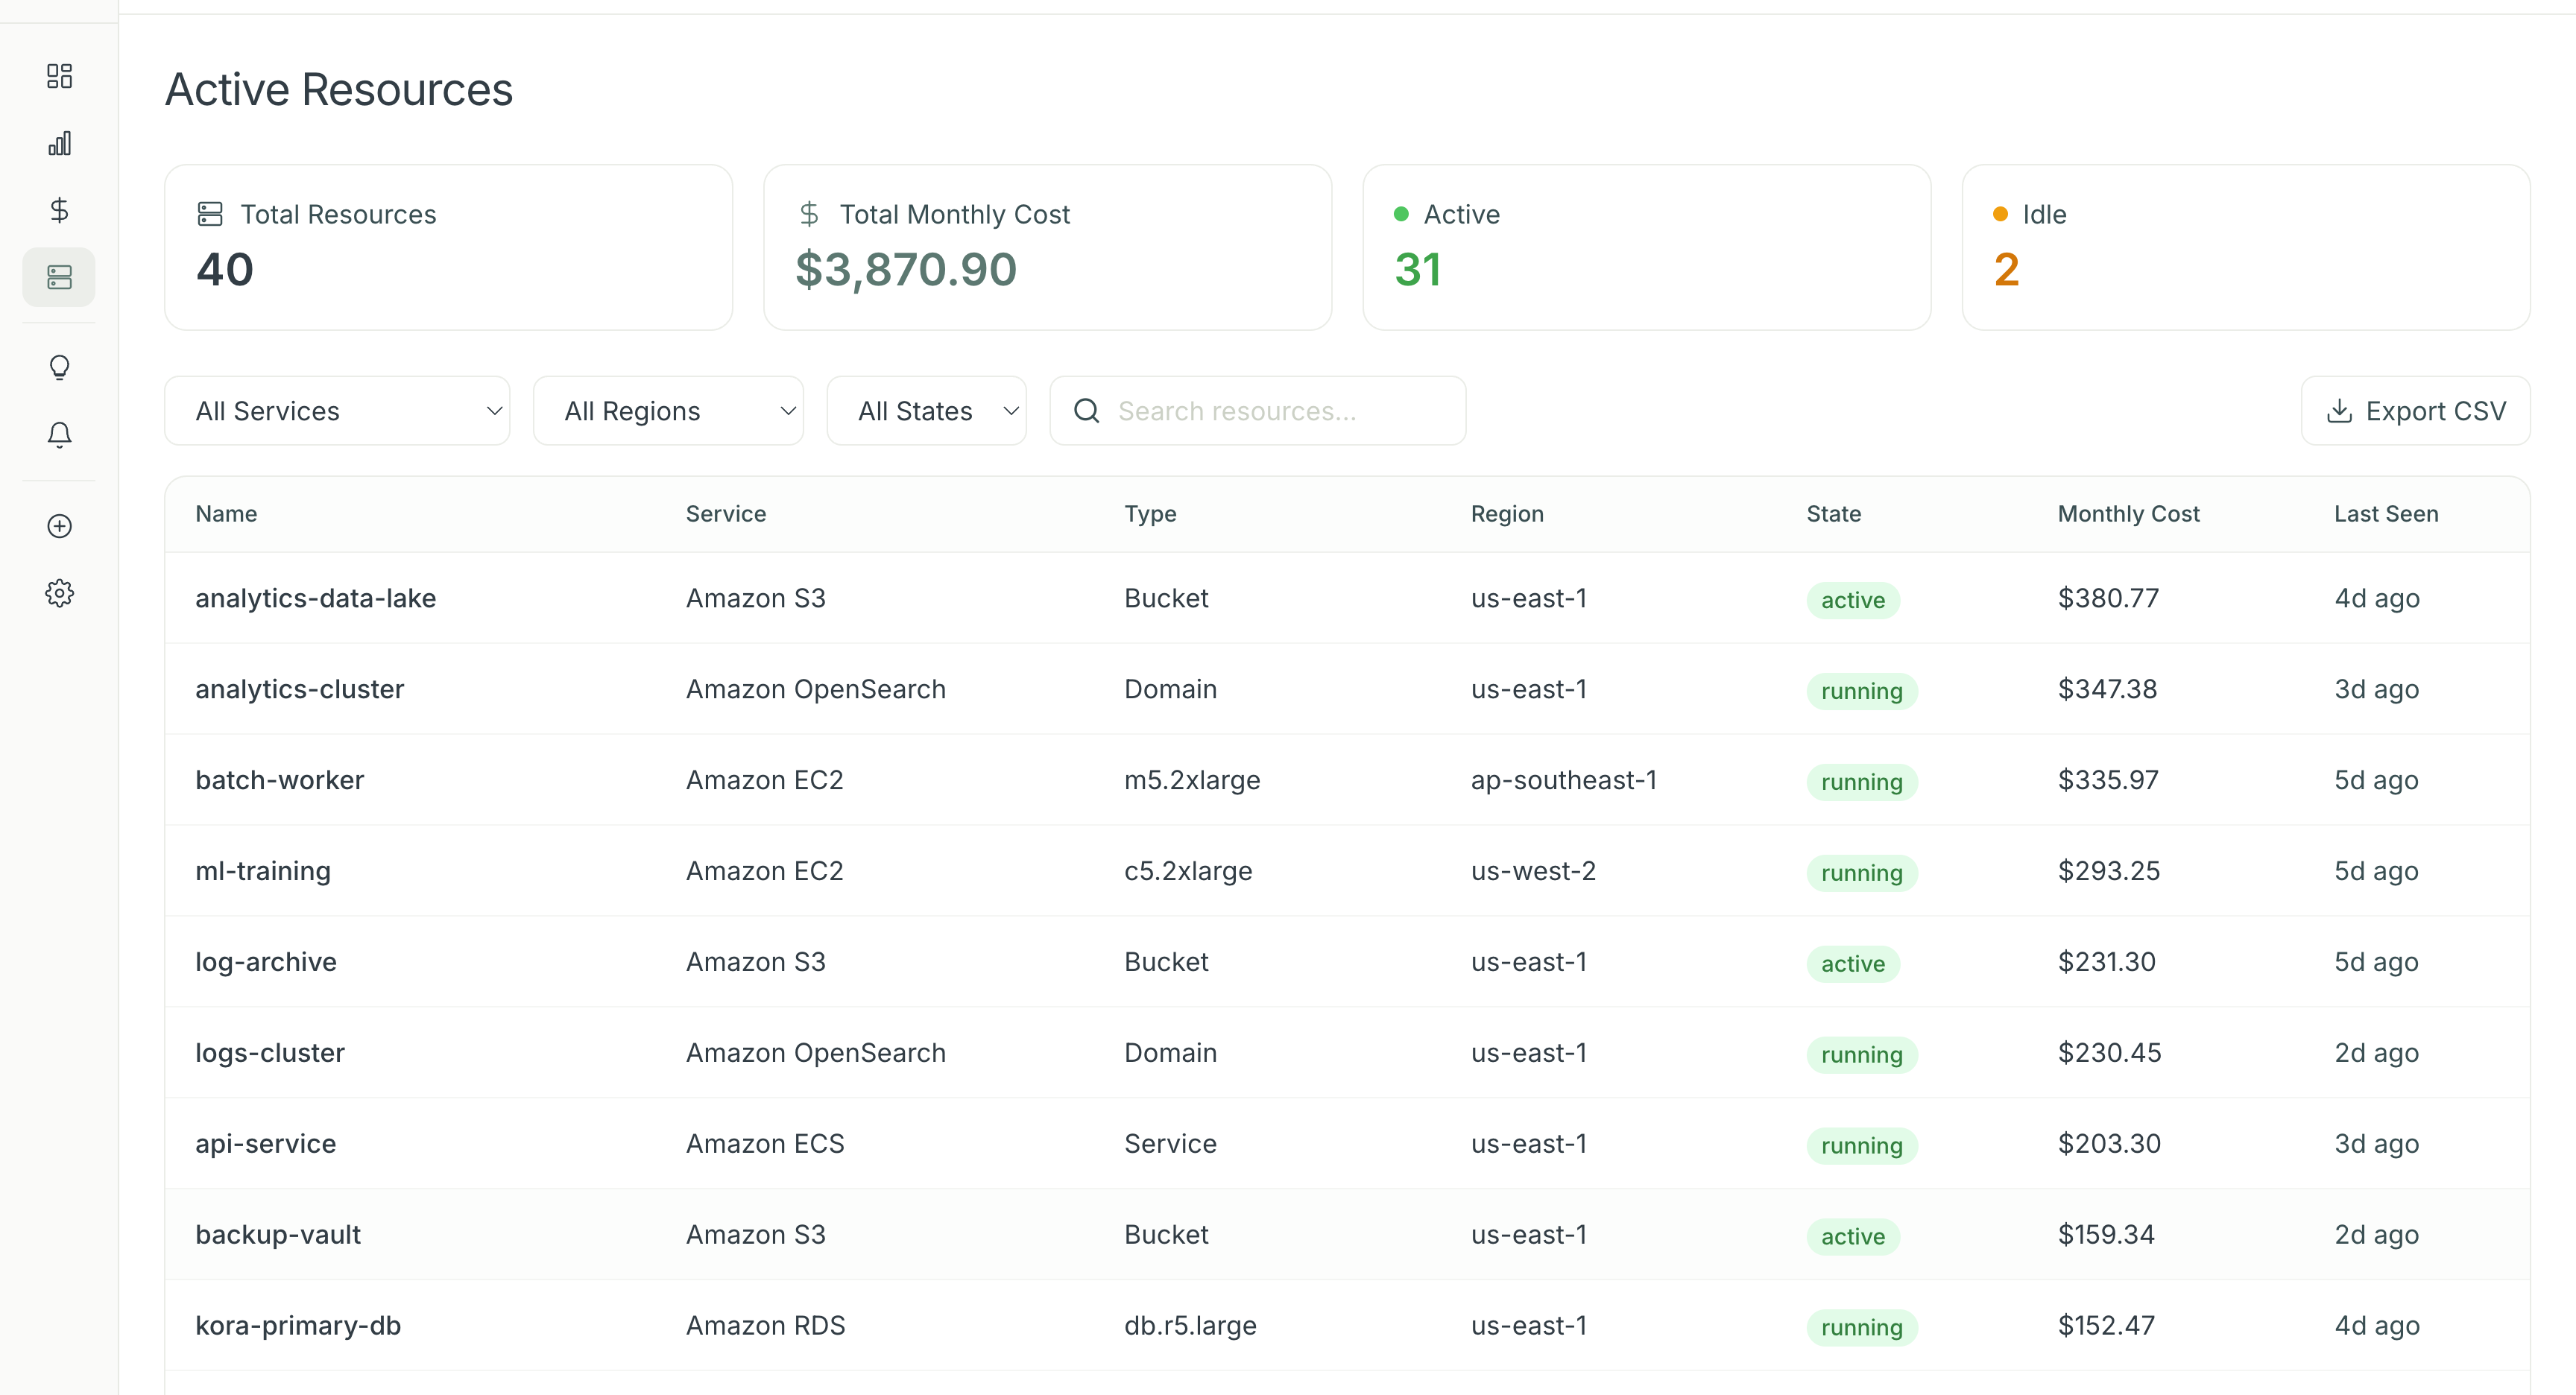
Task: Click active badge in backup-vault row
Action: [x=1852, y=1237]
